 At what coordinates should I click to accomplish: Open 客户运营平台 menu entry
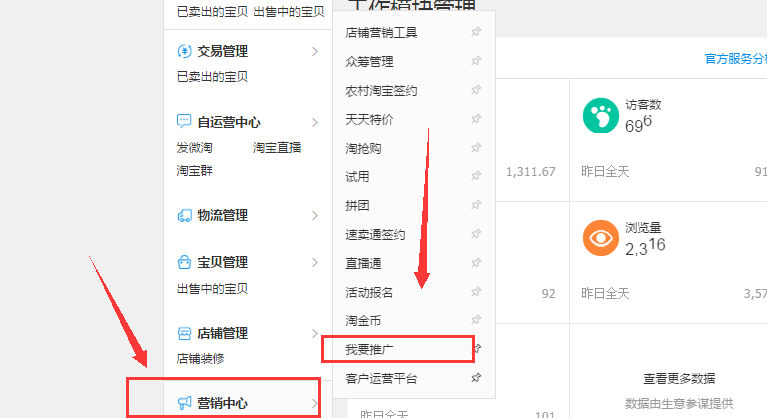point(381,378)
